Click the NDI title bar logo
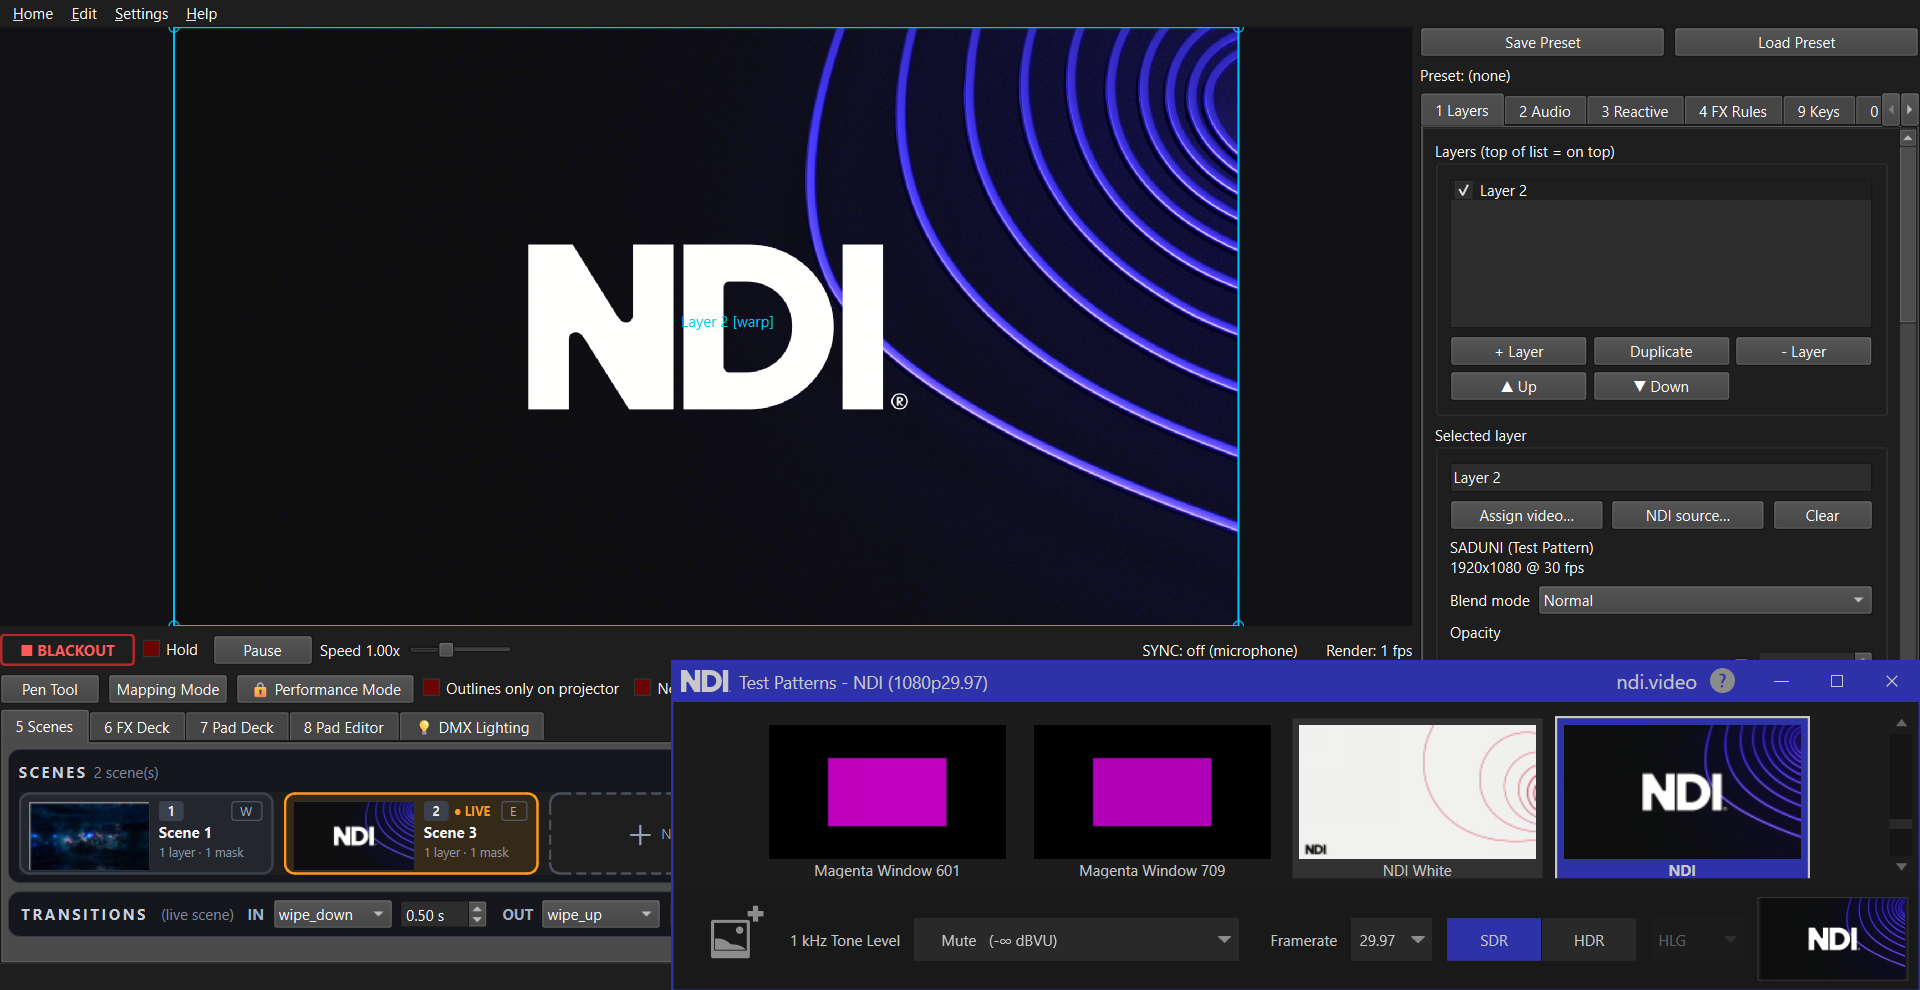The image size is (1920, 990). tap(705, 682)
